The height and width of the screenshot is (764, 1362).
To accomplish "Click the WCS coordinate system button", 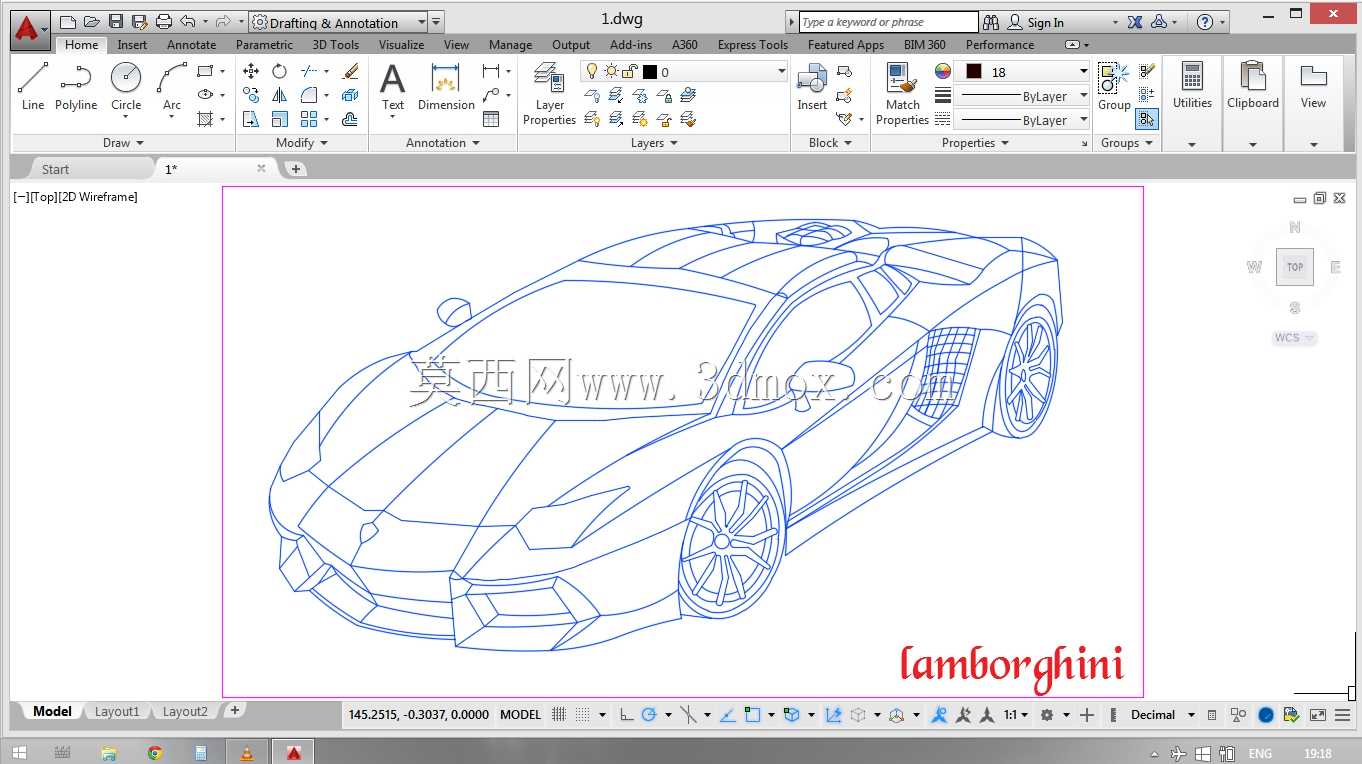I will click(1294, 338).
